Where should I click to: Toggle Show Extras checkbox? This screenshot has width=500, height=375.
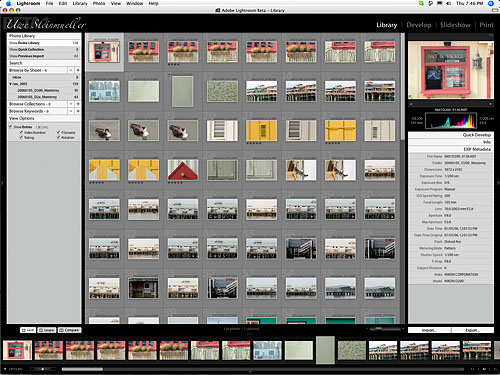[11, 127]
